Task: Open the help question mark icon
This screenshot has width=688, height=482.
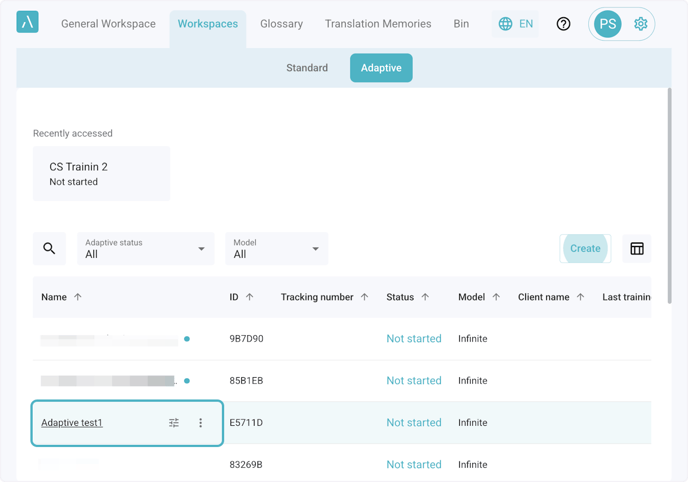Action: click(563, 24)
